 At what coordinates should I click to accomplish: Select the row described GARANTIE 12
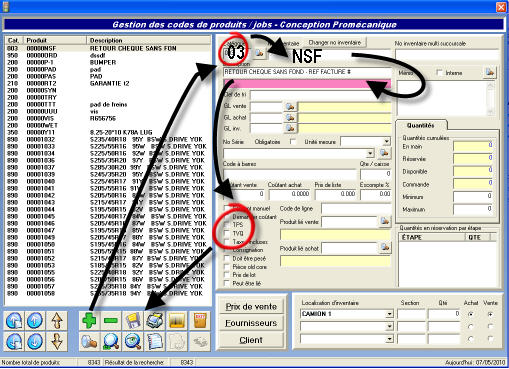[108, 83]
